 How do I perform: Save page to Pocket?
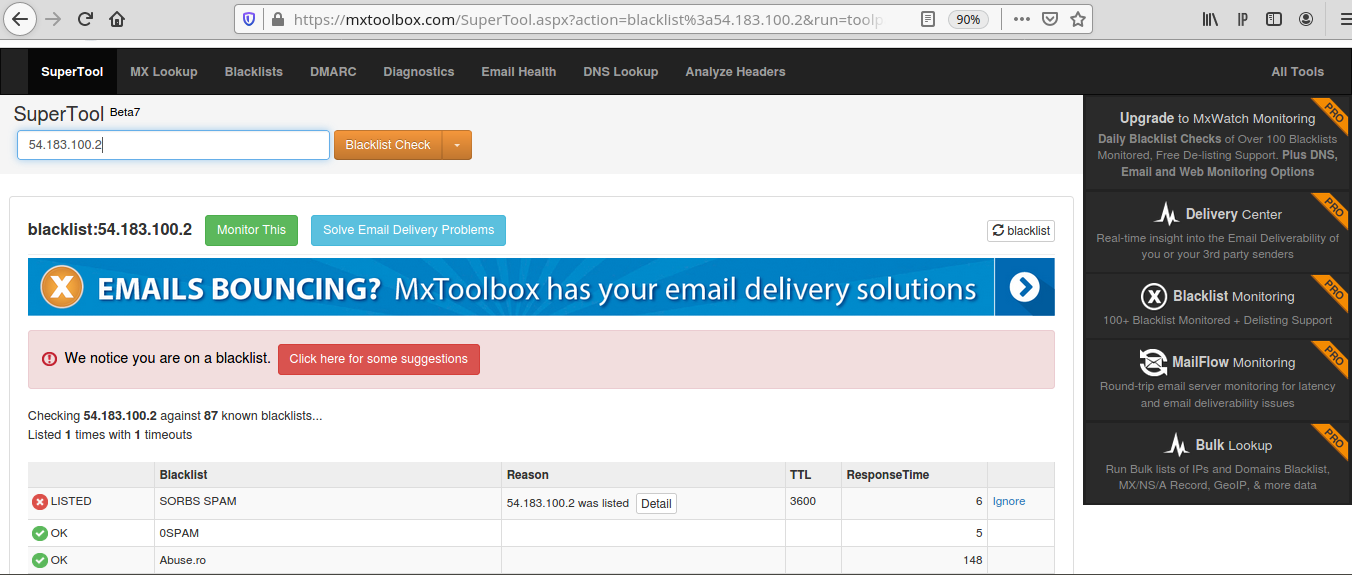[x=1050, y=19]
